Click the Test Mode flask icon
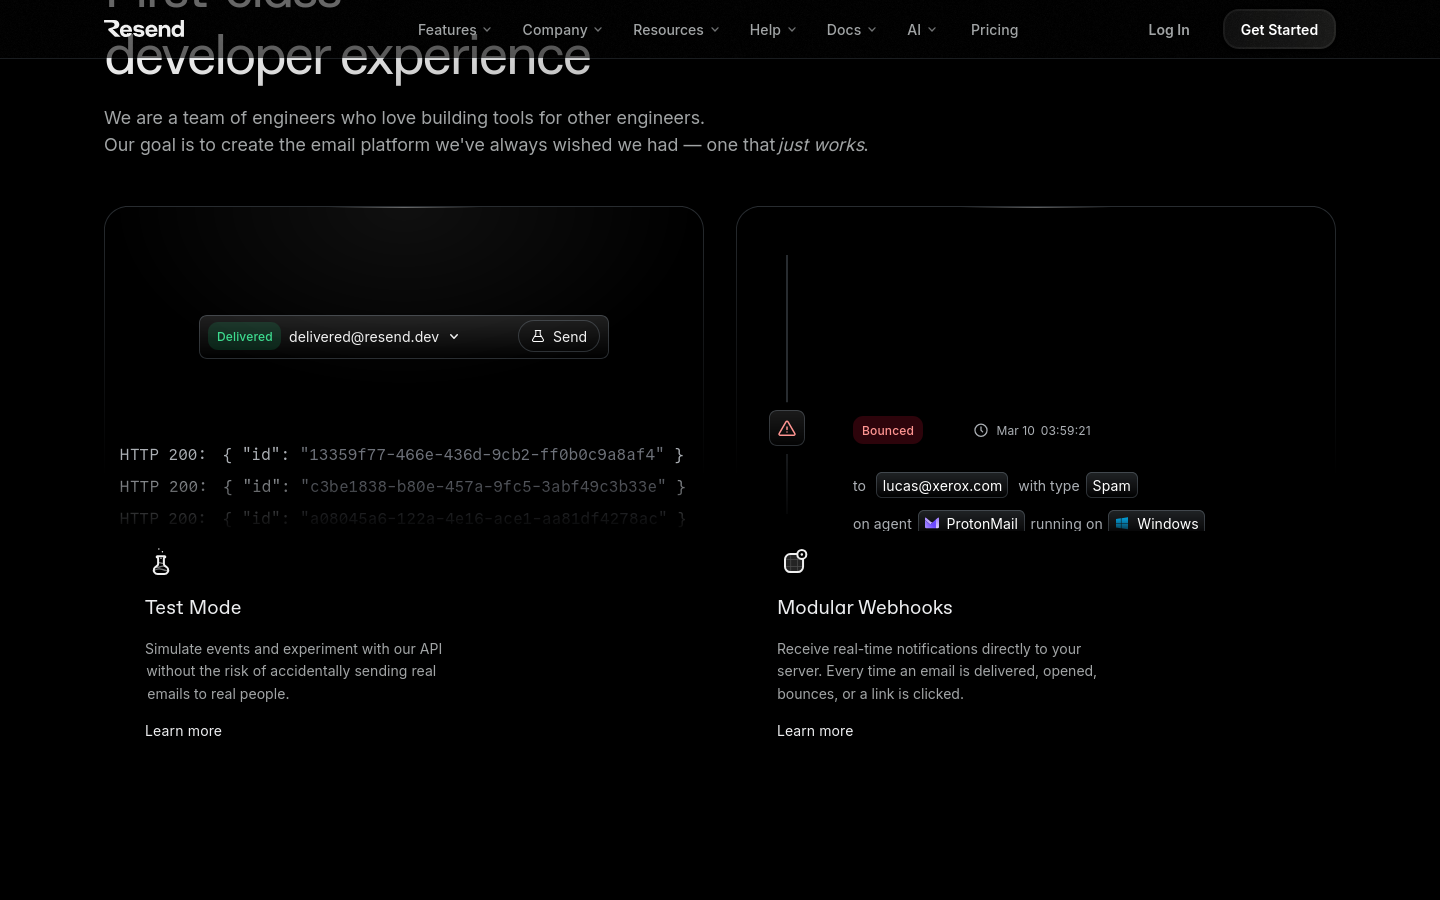 click(160, 563)
